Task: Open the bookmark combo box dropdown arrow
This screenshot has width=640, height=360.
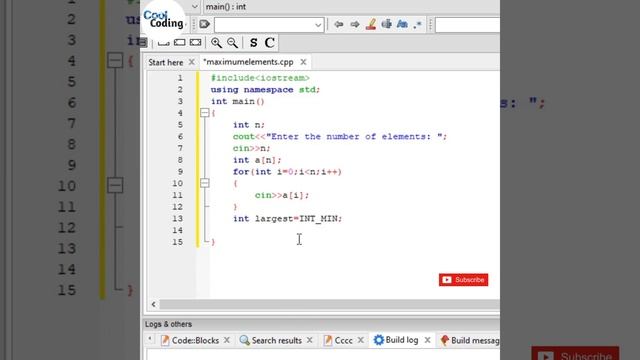Action: click(x=318, y=25)
